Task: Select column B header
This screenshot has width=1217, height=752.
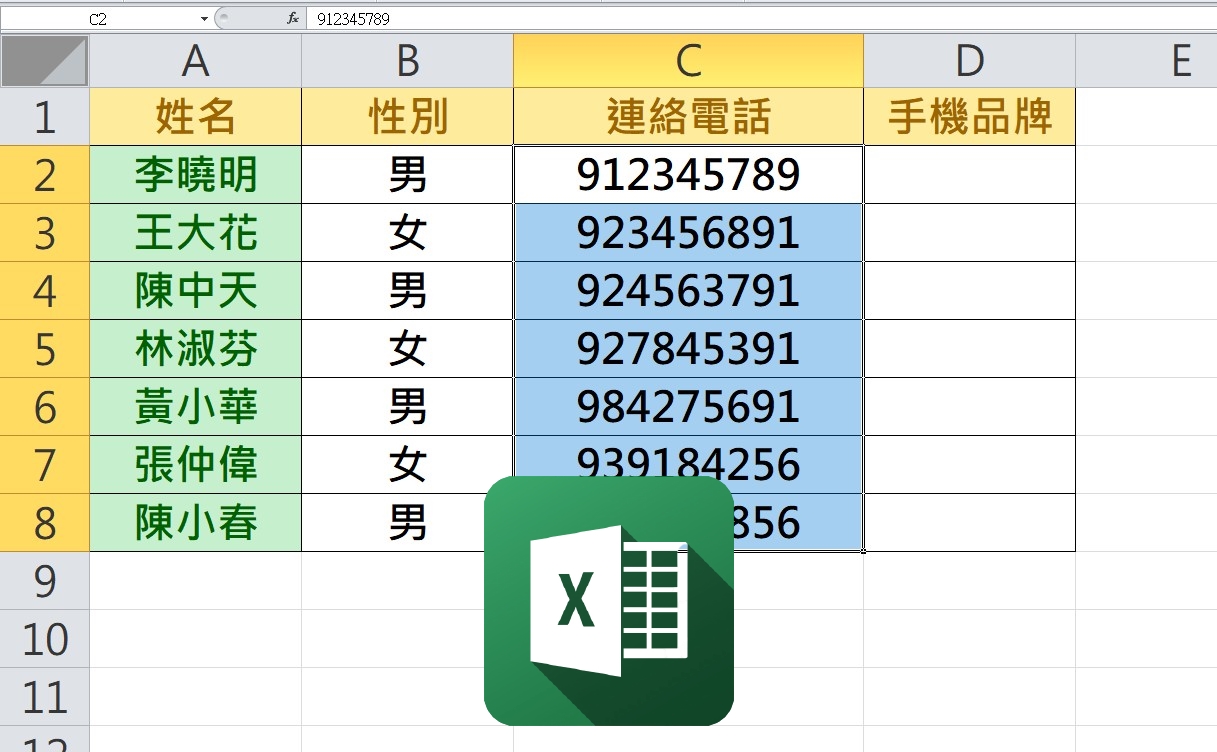Action: click(x=407, y=62)
